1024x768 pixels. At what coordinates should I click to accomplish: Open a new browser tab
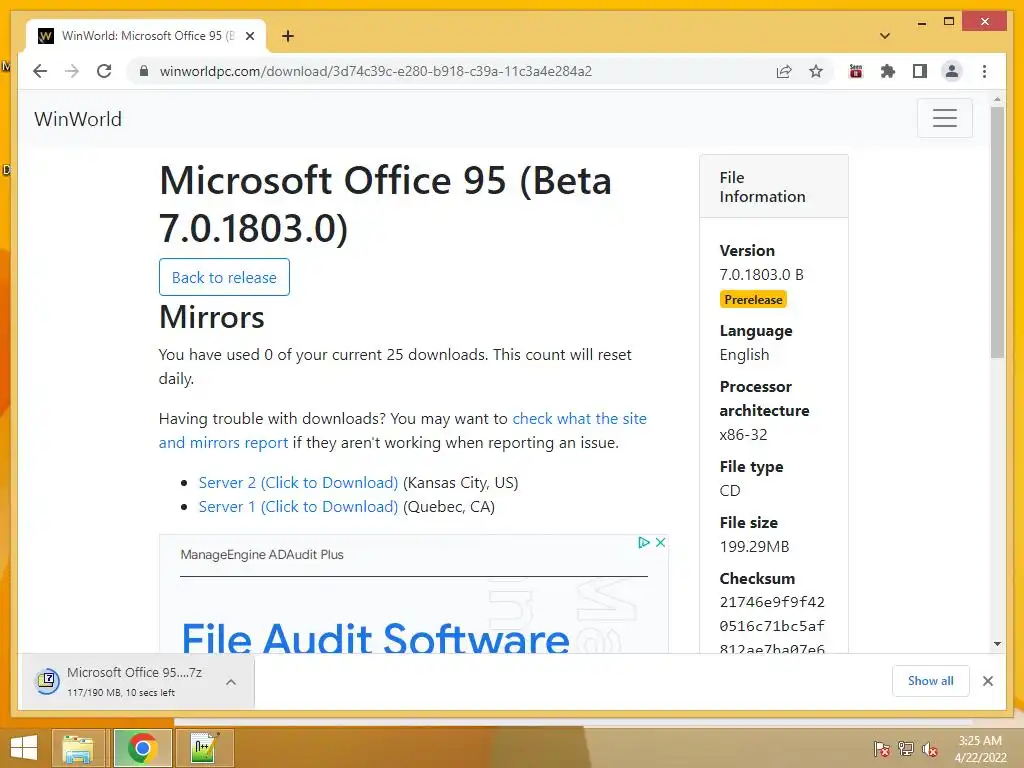(x=288, y=36)
